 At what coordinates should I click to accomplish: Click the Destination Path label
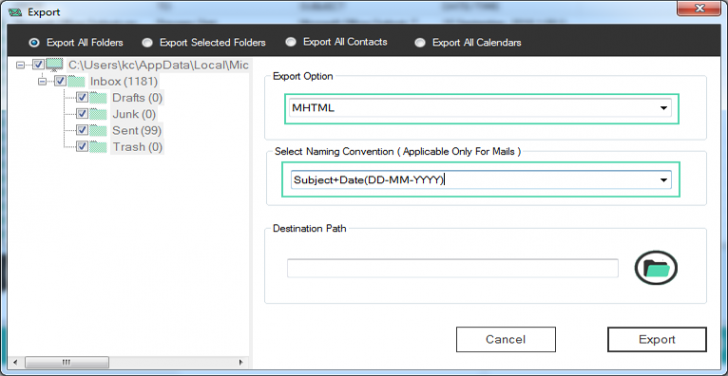coord(309,228)
